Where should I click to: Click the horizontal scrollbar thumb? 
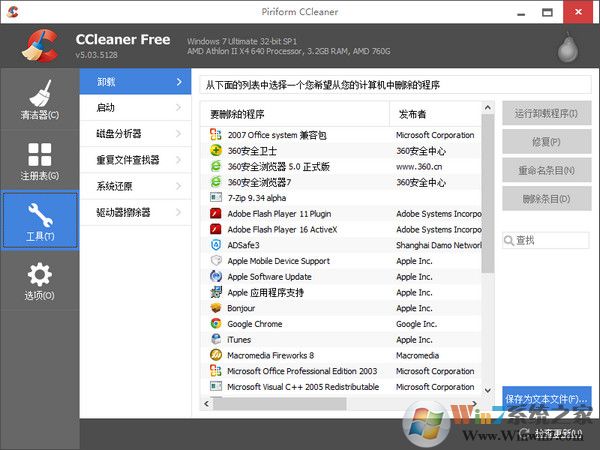[x=280, y=403]
